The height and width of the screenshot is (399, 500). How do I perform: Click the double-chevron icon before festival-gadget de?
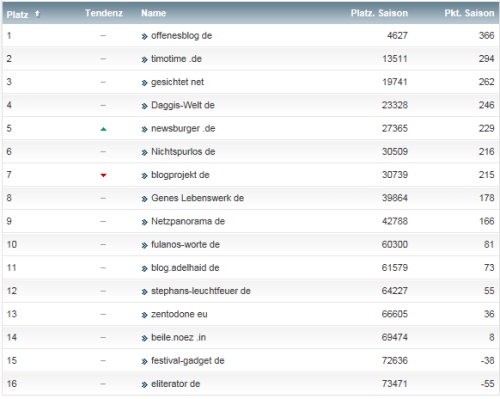pyautogui.click(x=144, y=362)
